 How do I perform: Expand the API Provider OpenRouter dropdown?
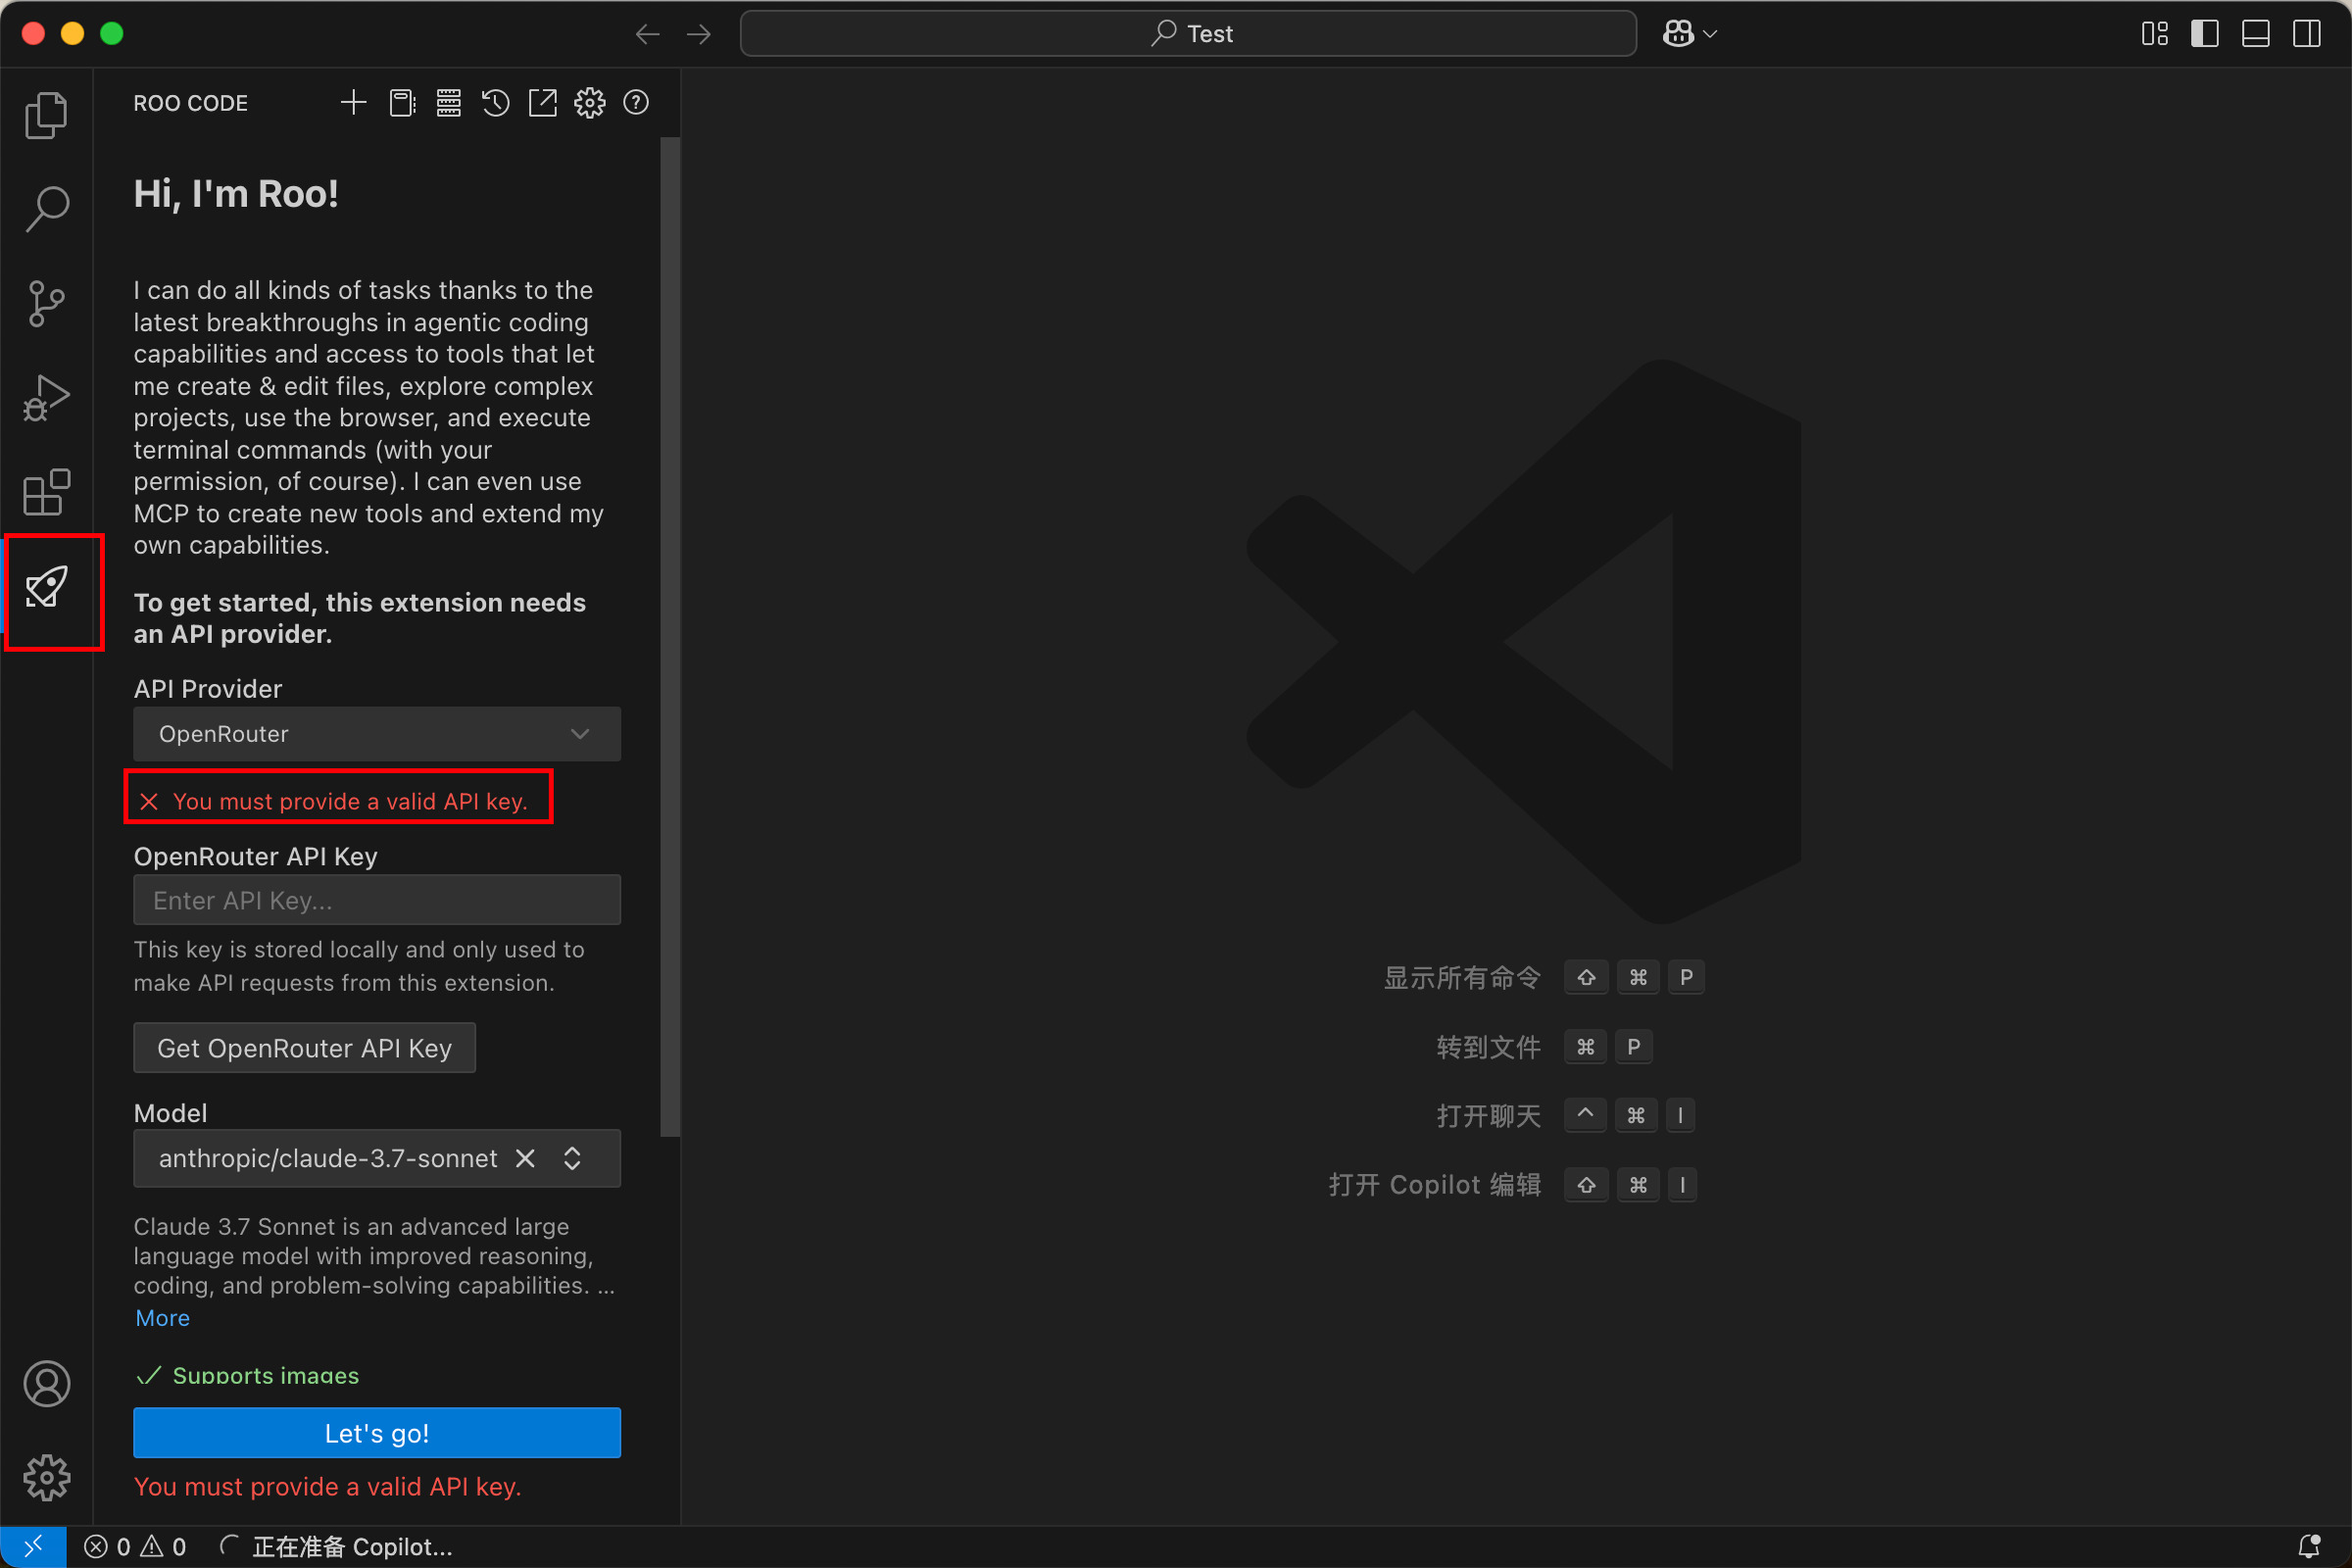pyautogui.click(x=377, y=734)
